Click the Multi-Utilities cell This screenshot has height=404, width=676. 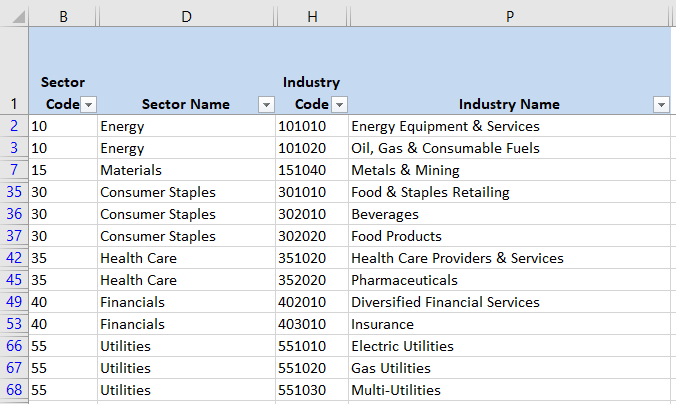(x=510, y=390)
